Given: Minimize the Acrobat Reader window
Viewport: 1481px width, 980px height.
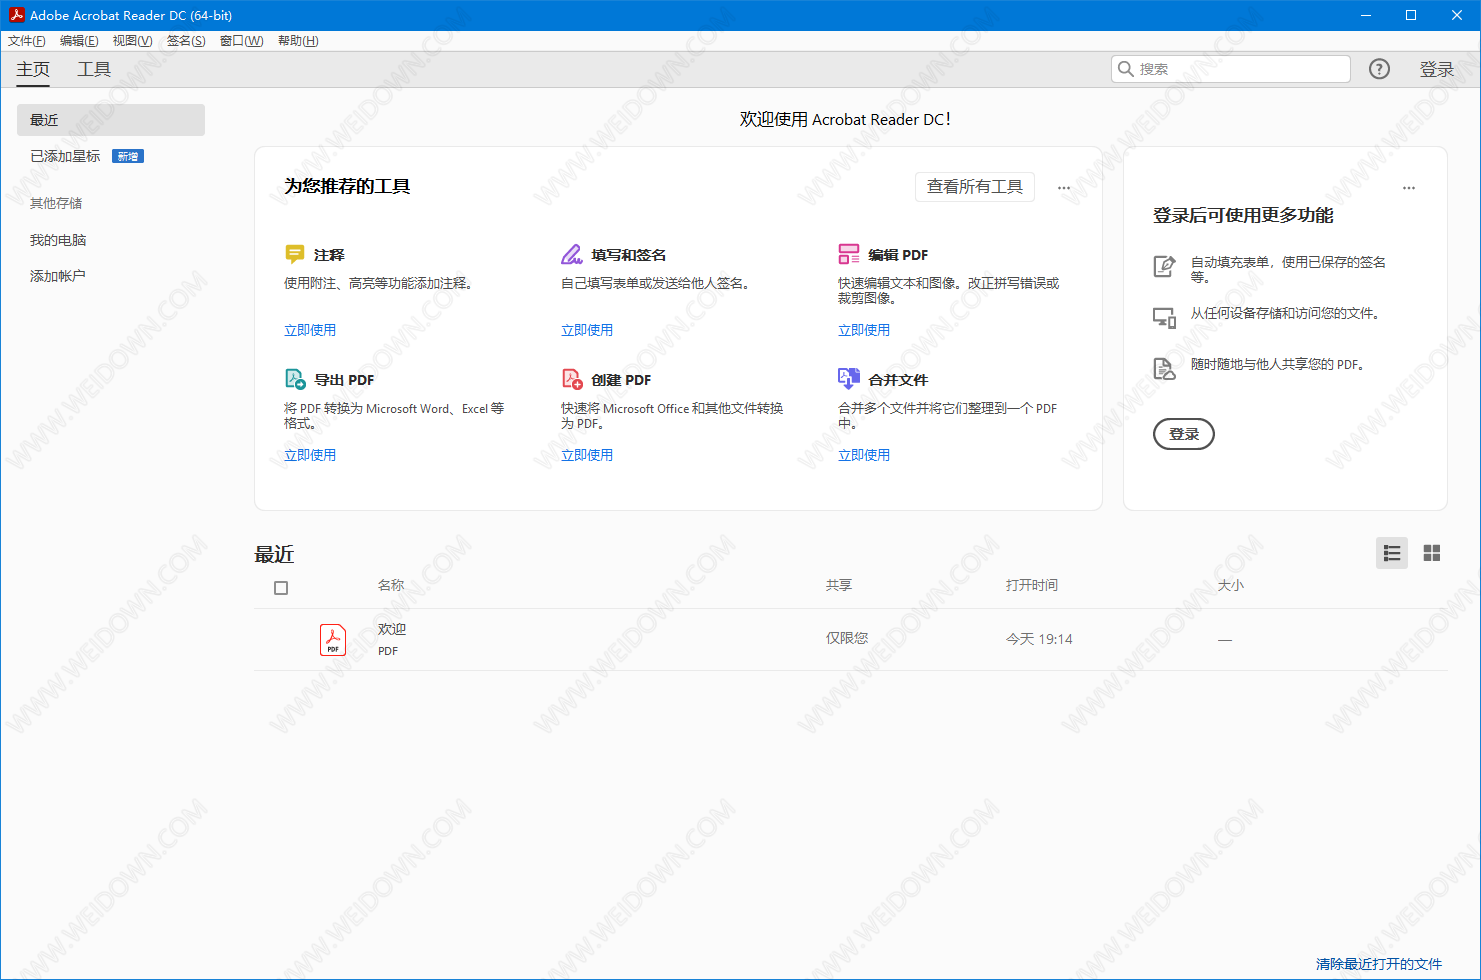Looking at the screenshot, I should (x=1366, y=15).
